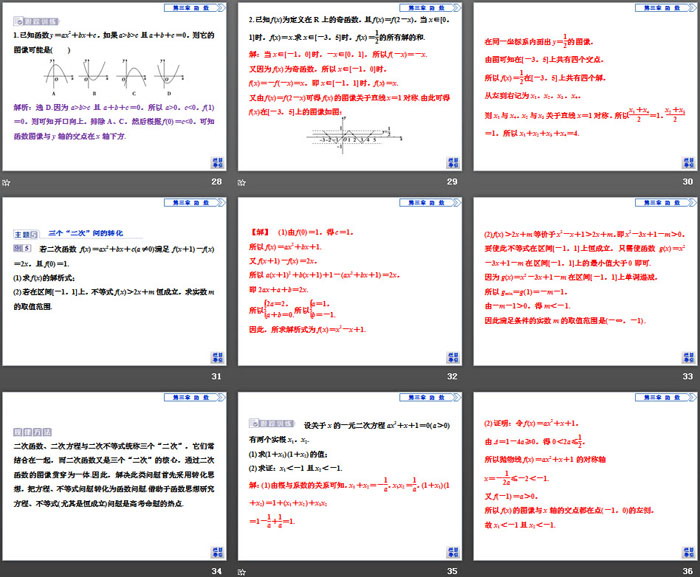Click the animation star icon under slide 29
This screenshot has width=700, height=577.
click(x=243, y=183)
